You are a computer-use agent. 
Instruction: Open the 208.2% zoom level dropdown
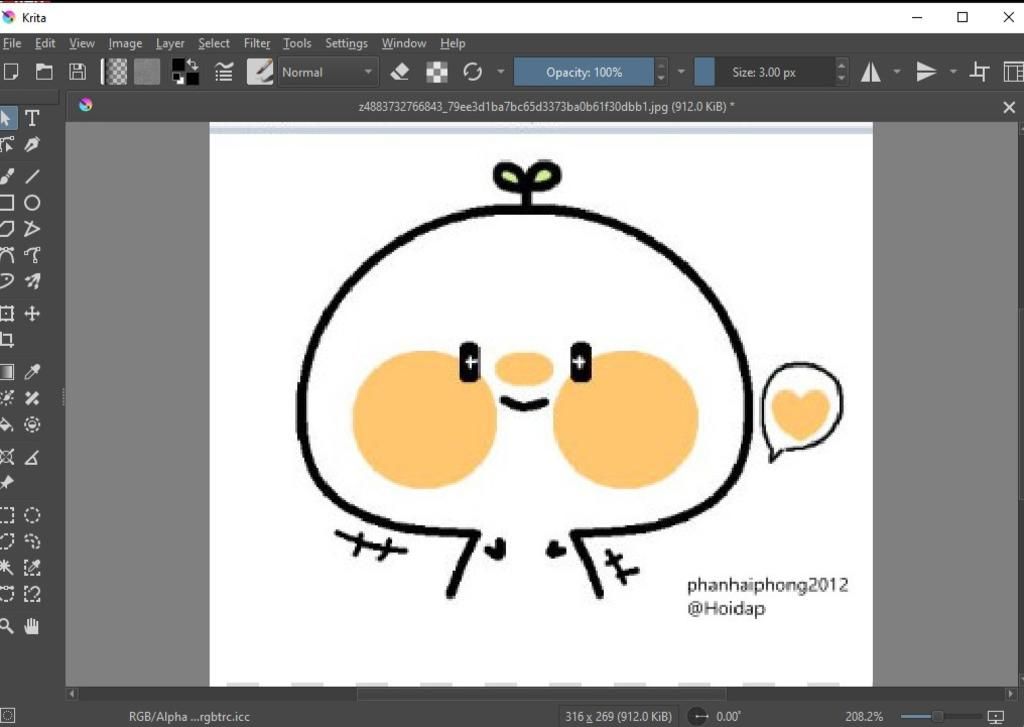(x=863, y=717)
